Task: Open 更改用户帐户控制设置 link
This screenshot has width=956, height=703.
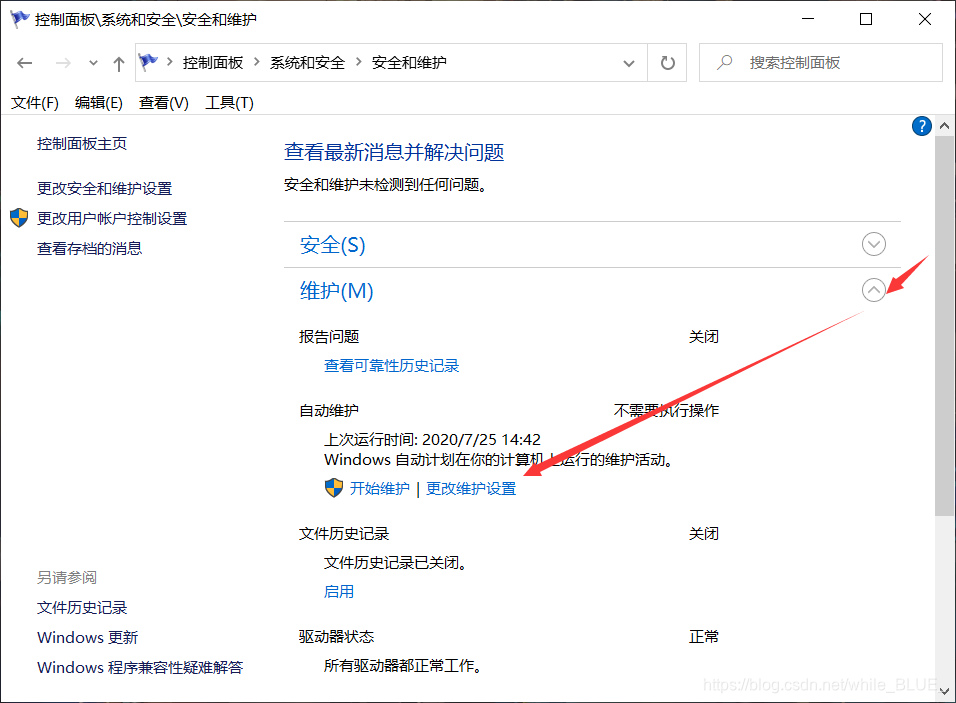Action: click(x=112, y=218)
